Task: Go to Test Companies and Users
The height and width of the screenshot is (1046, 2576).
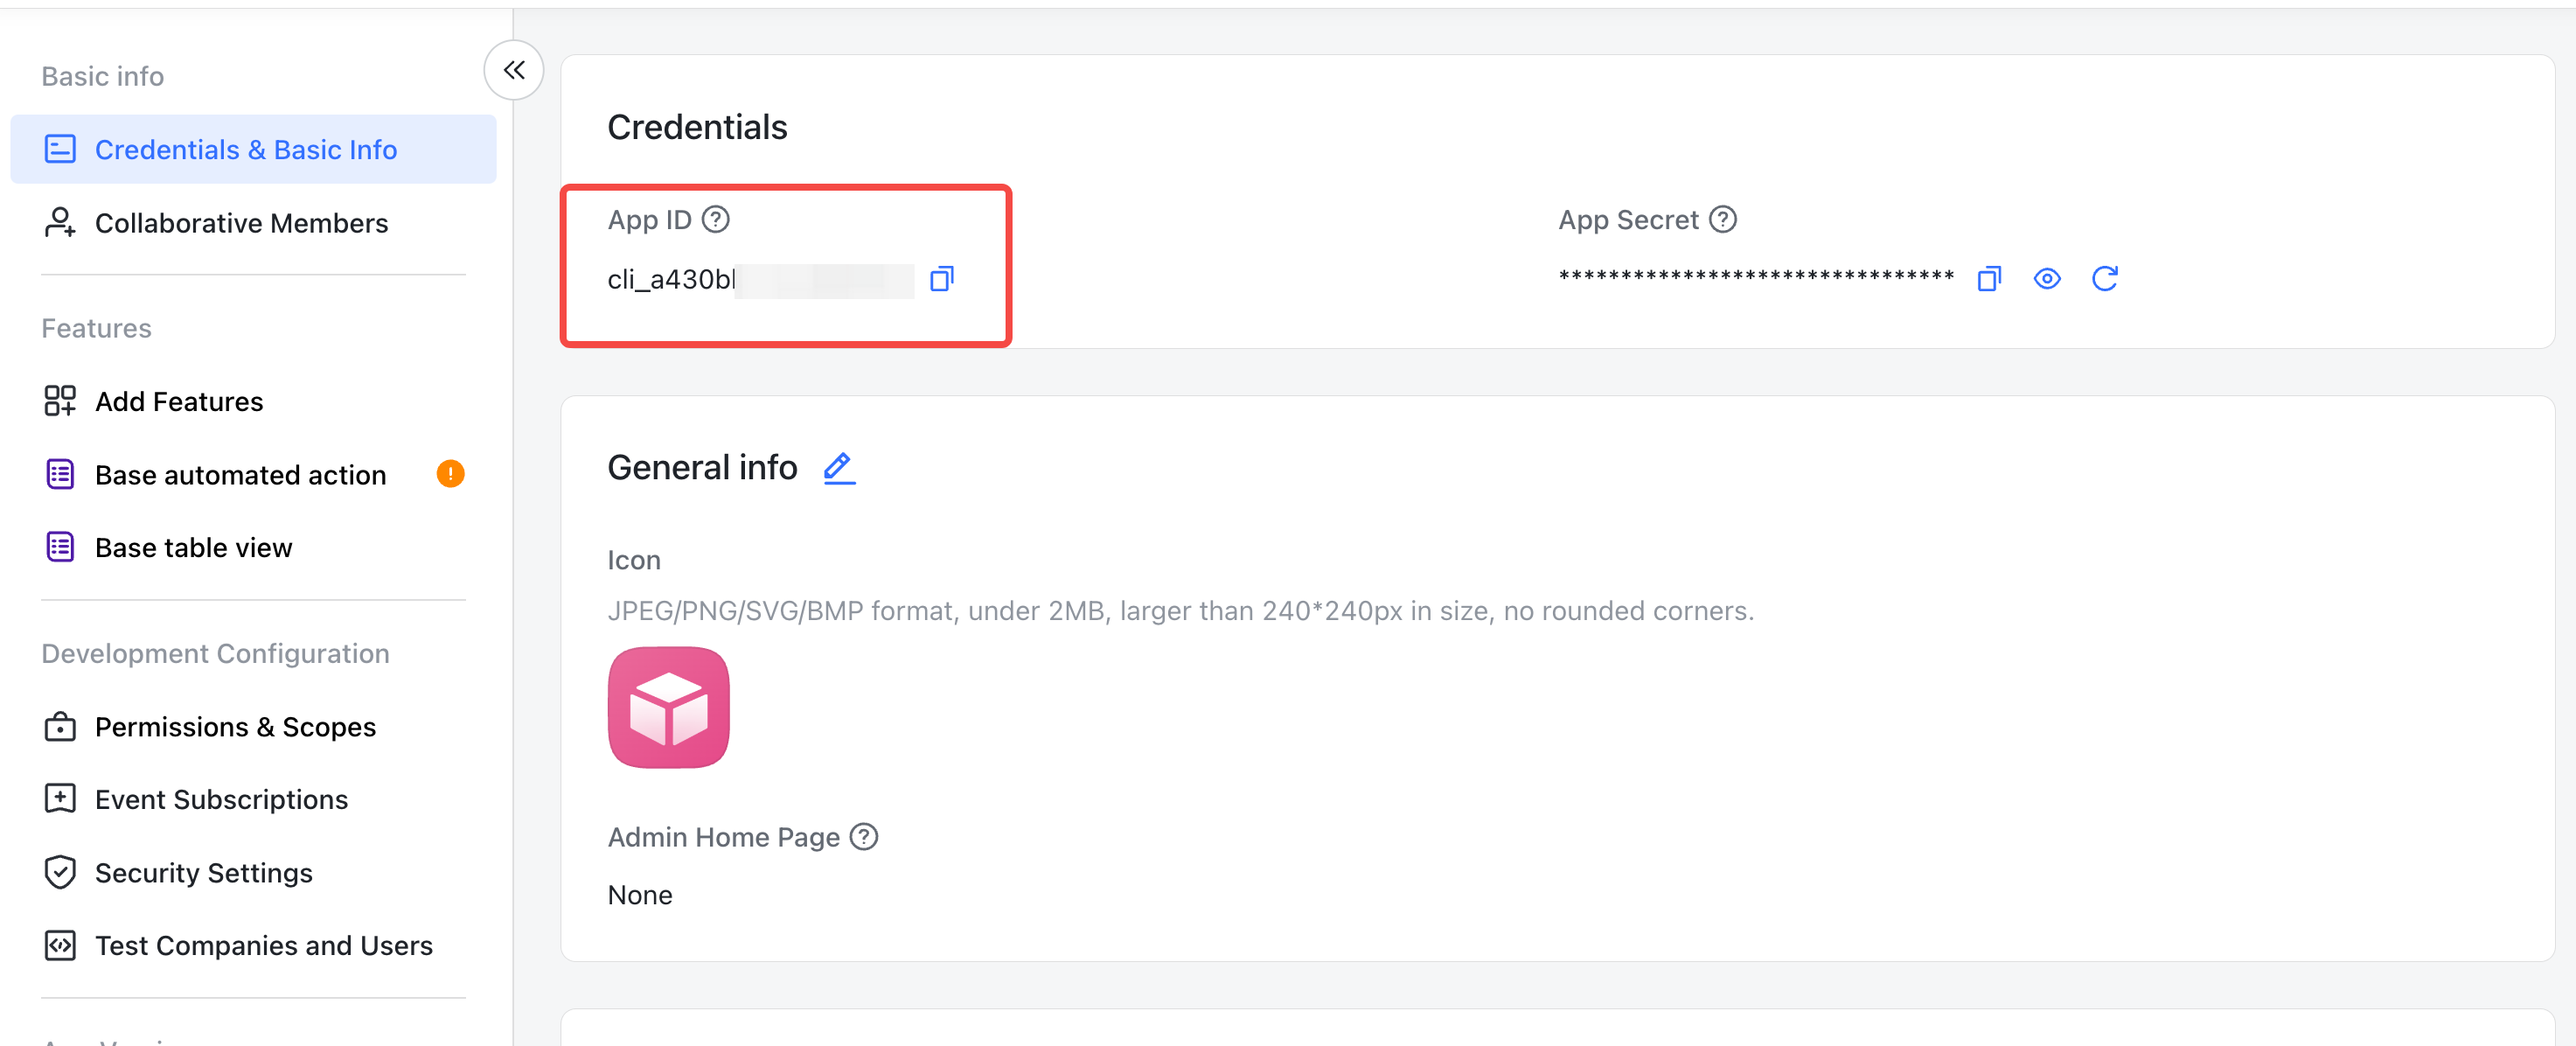Action: pyautogui.click(x=263, y=946)
